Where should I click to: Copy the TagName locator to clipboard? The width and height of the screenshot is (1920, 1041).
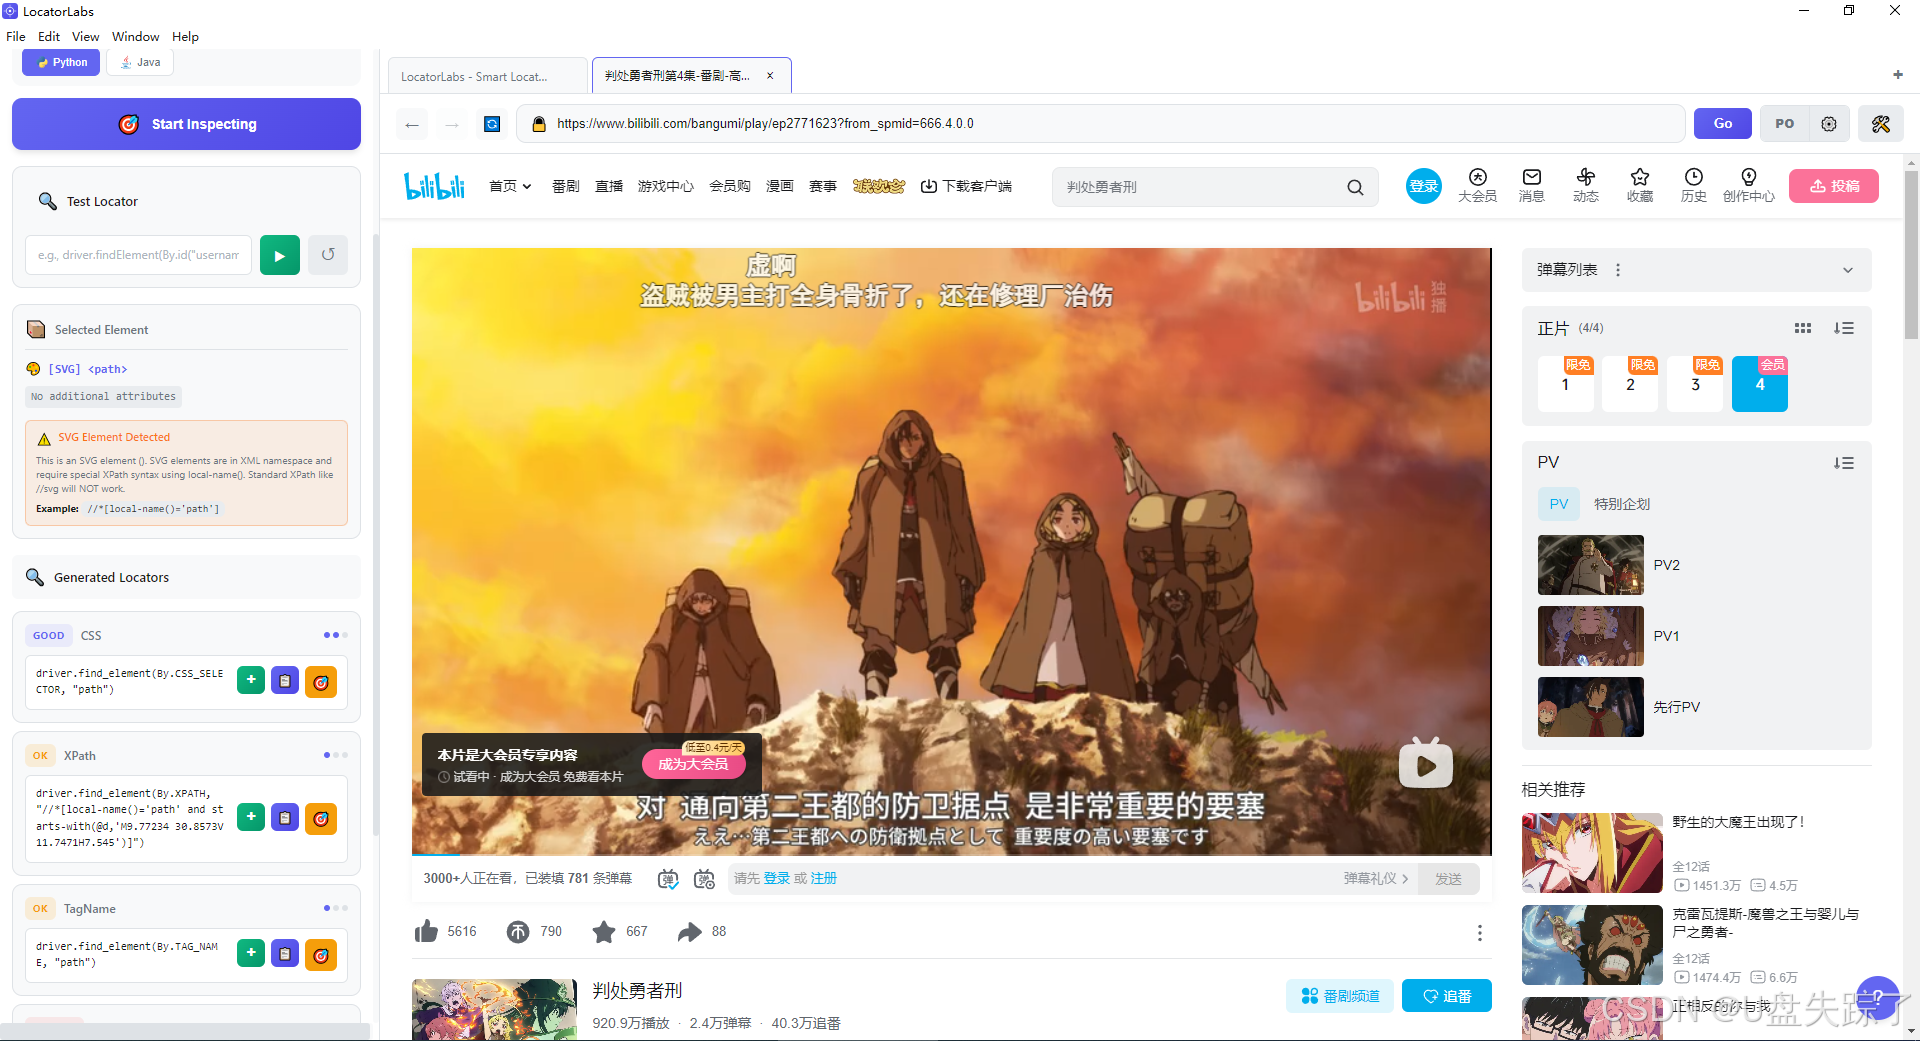285,954
